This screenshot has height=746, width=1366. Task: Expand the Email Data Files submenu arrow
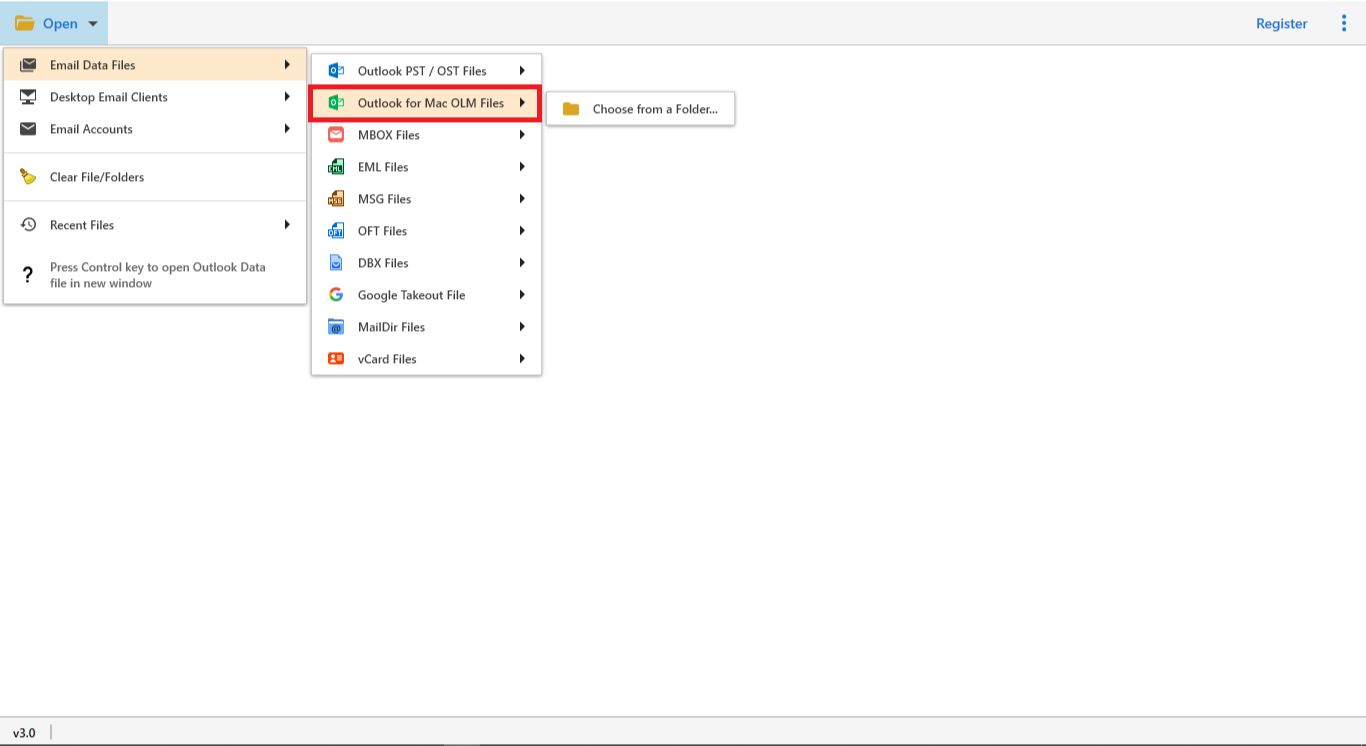tap(287, 65)
